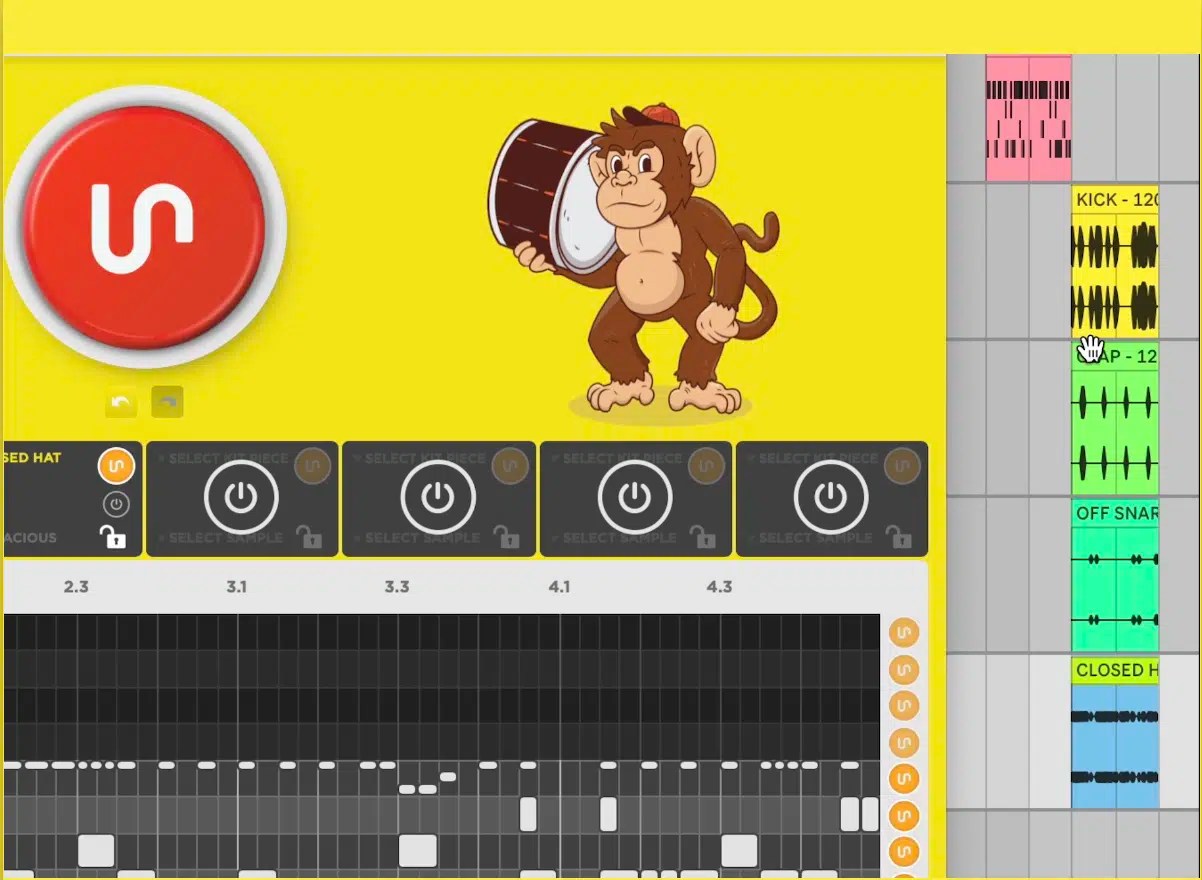
Task: Open the Select Kit Piece dropdown on the fourth slot
Action: pos(620,458)
